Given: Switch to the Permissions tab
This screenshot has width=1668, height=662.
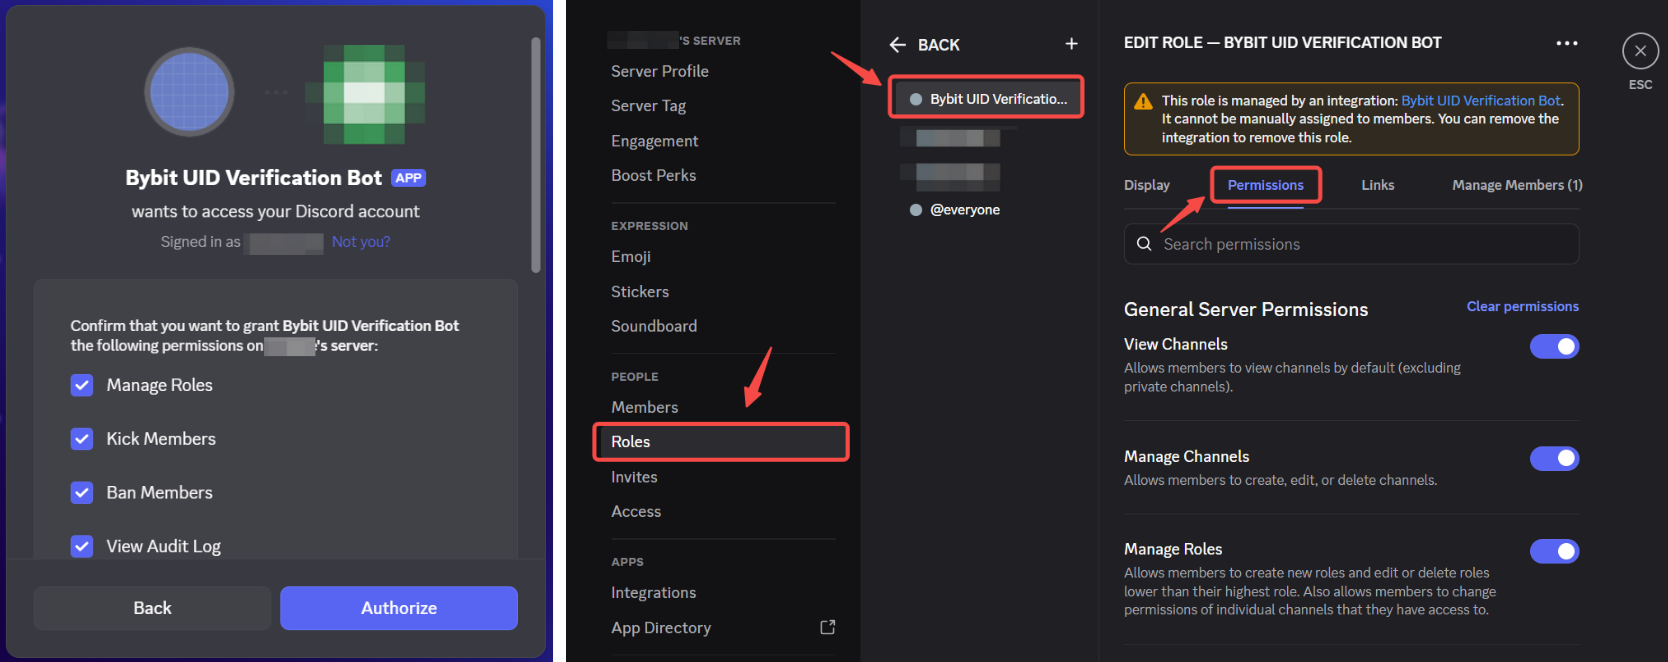Looking at the screenshot, I should (1265, 185).
